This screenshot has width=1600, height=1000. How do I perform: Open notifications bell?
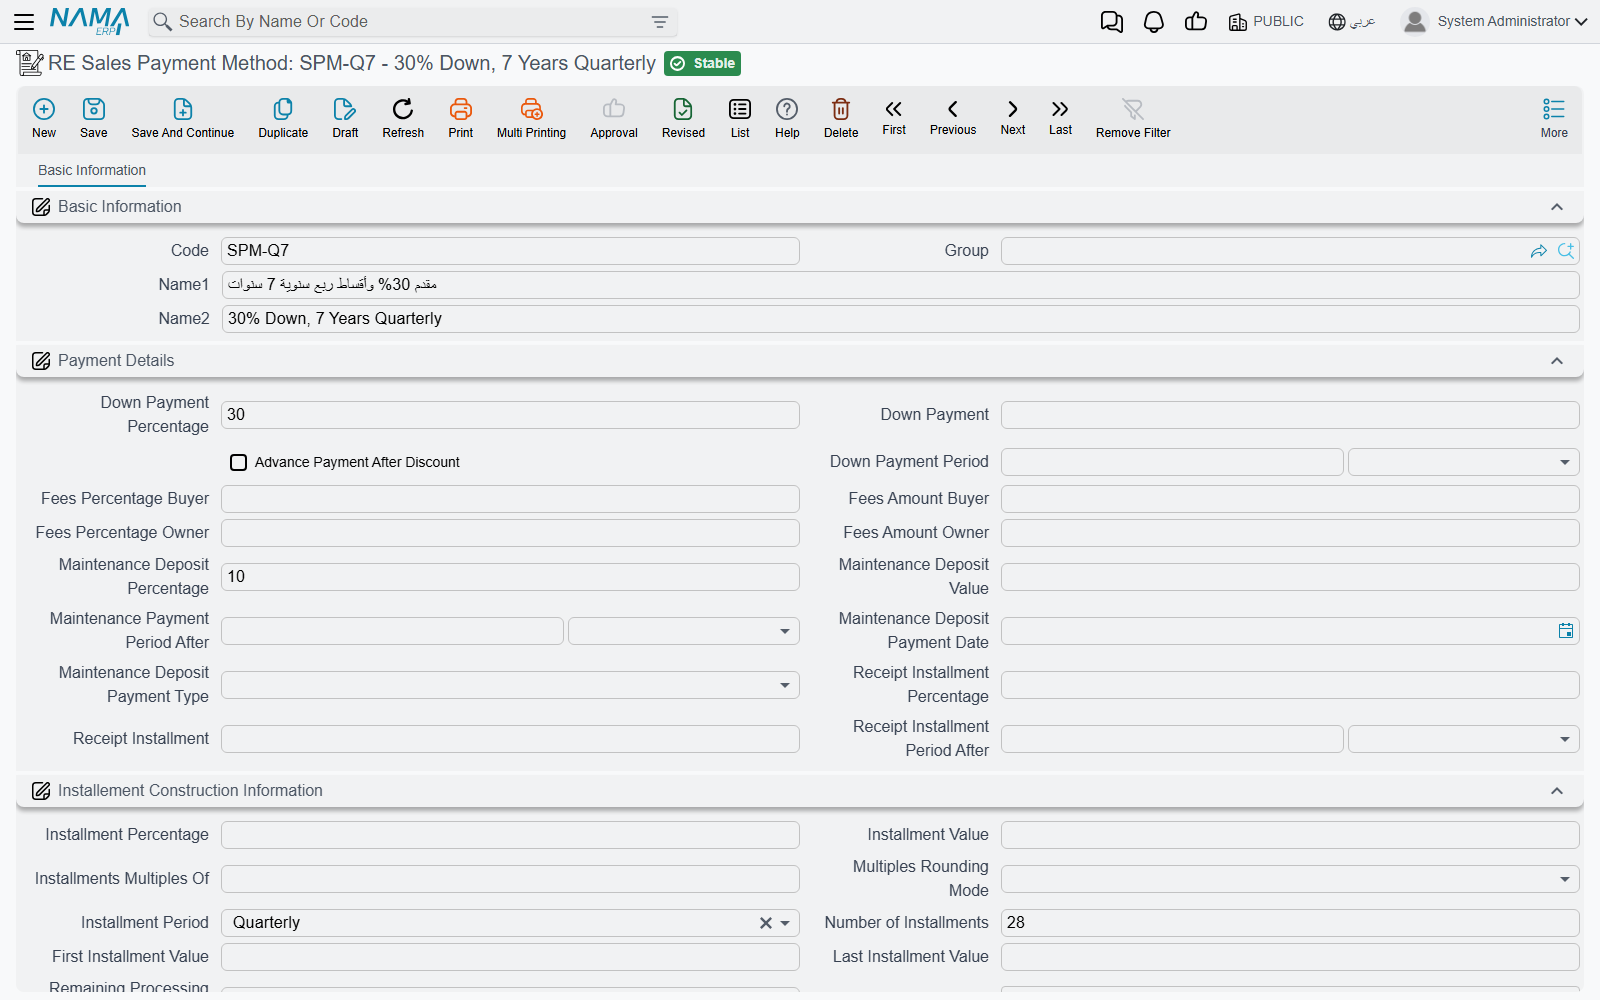1154,21
